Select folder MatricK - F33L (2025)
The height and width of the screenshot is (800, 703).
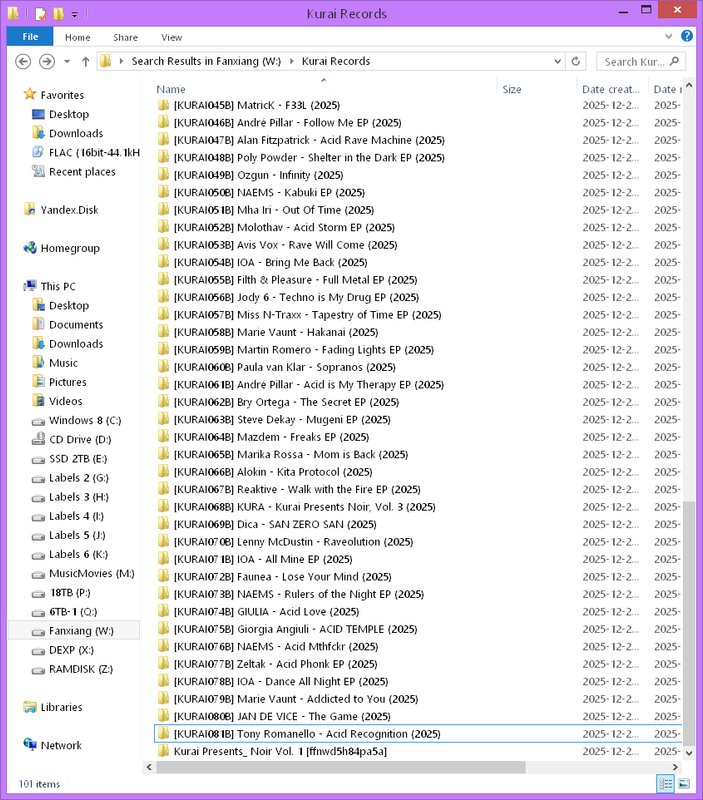pyautogui.click(x=257, y=105)
